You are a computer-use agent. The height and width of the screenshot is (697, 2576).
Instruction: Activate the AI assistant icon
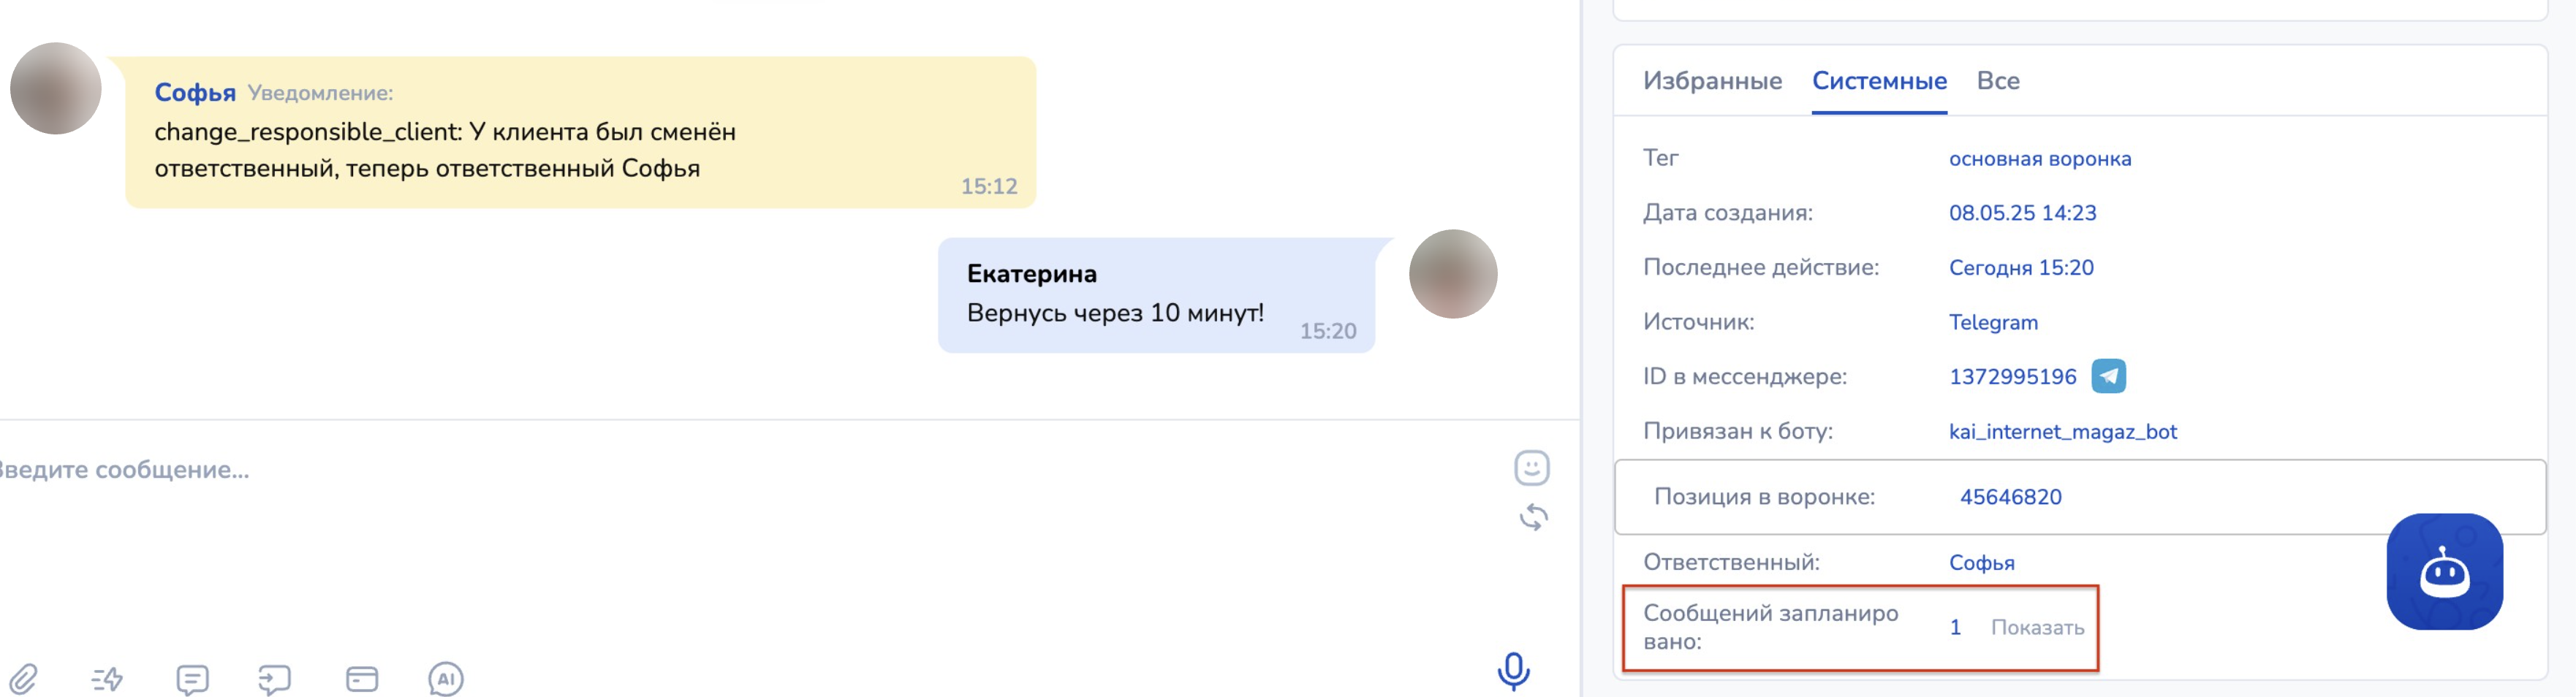[446, 679]
